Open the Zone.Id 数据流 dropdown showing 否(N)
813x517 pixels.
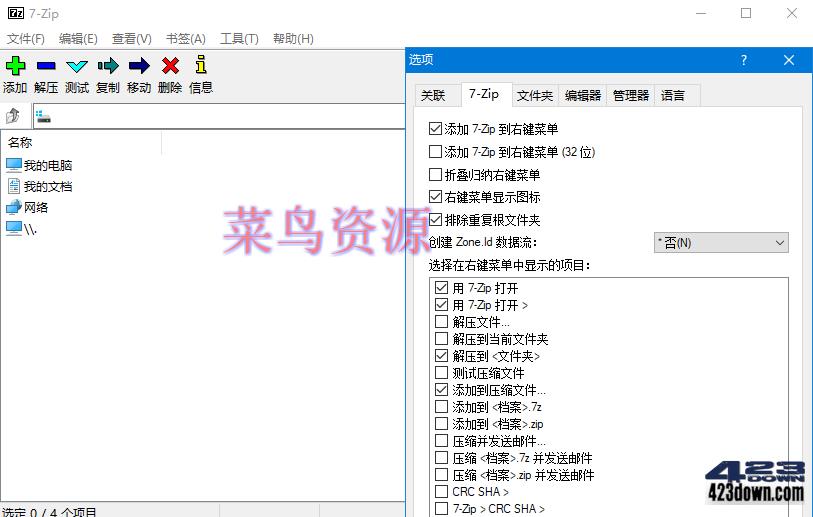721,243
